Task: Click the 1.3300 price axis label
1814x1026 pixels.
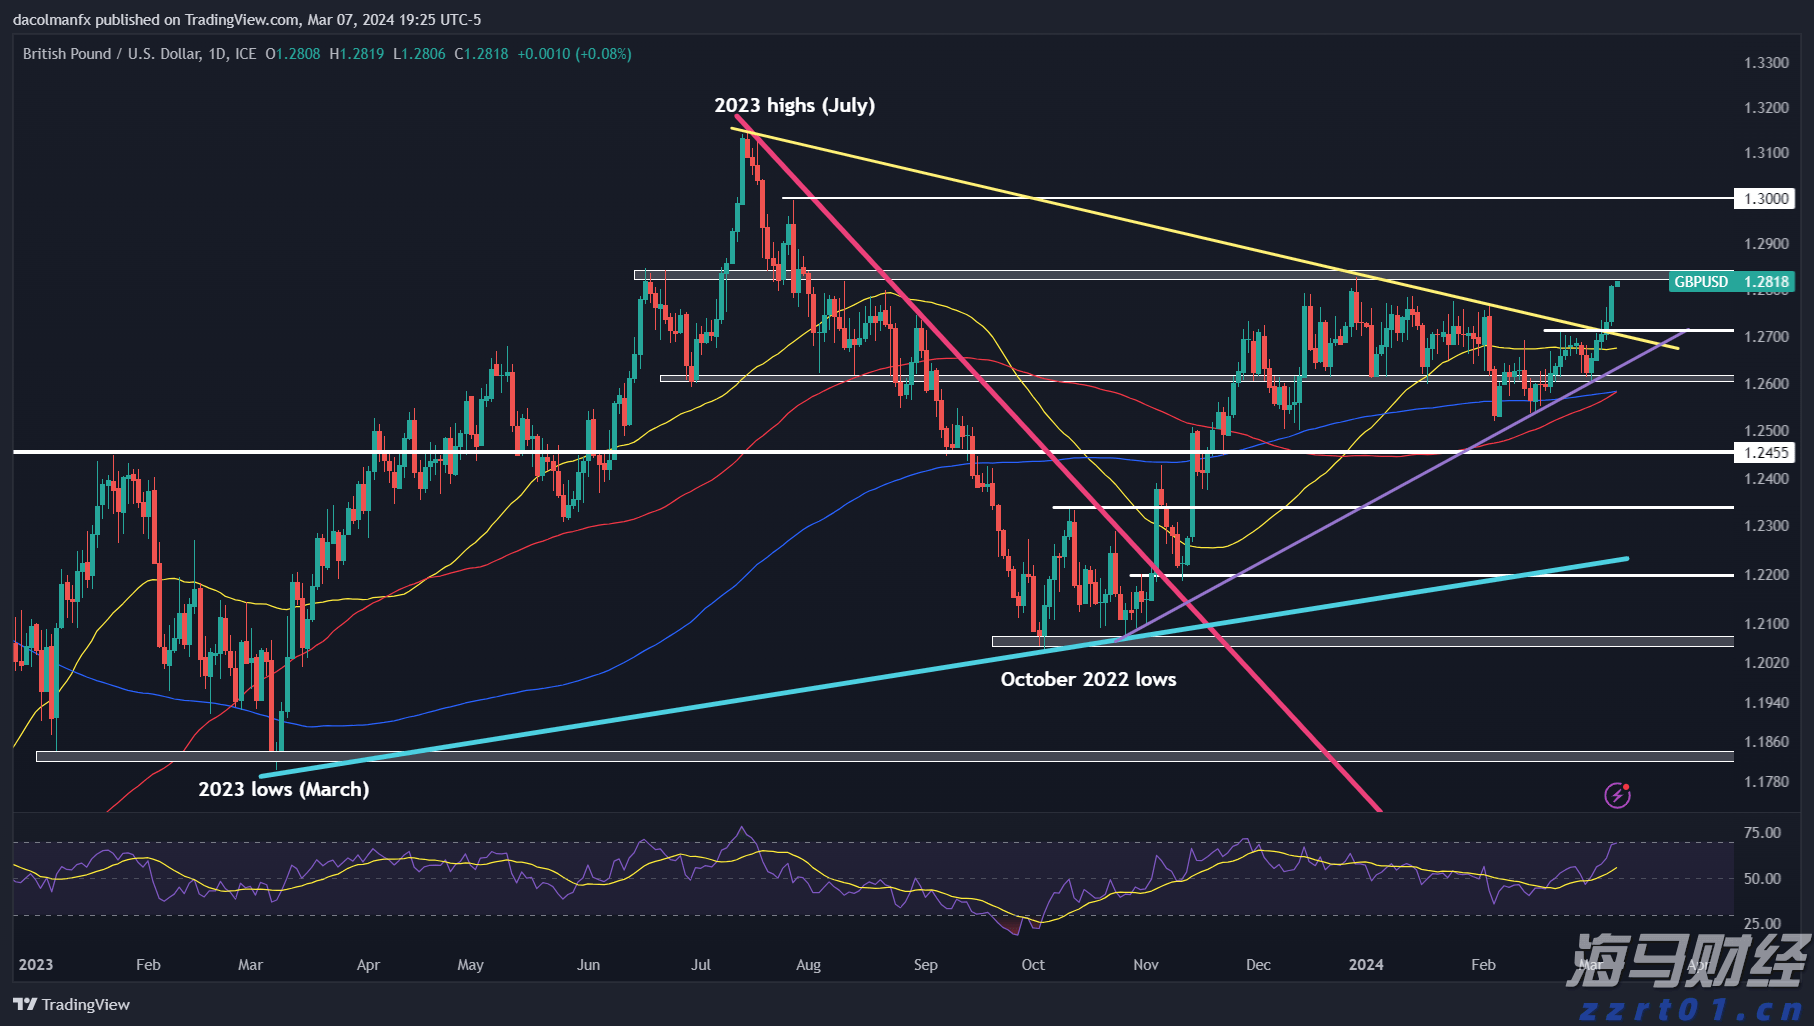Action: [1765, 62]
